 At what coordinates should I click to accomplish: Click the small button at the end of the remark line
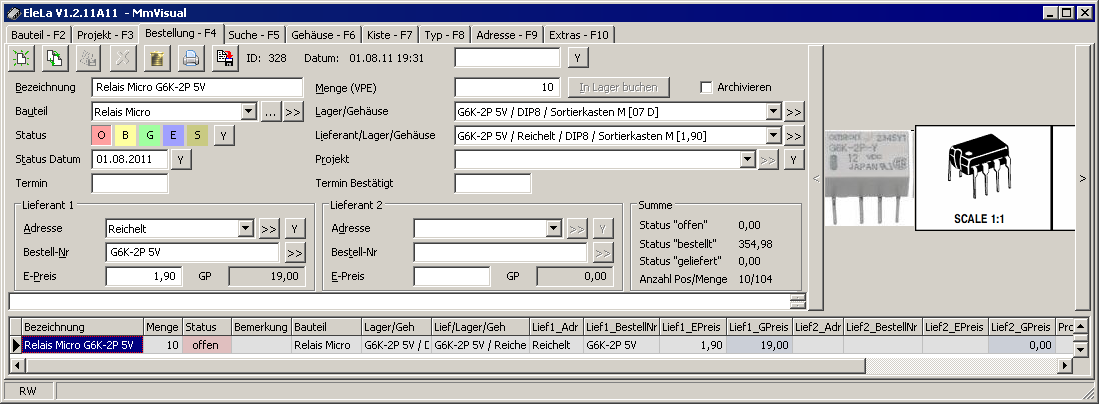(x=797, y=302)
